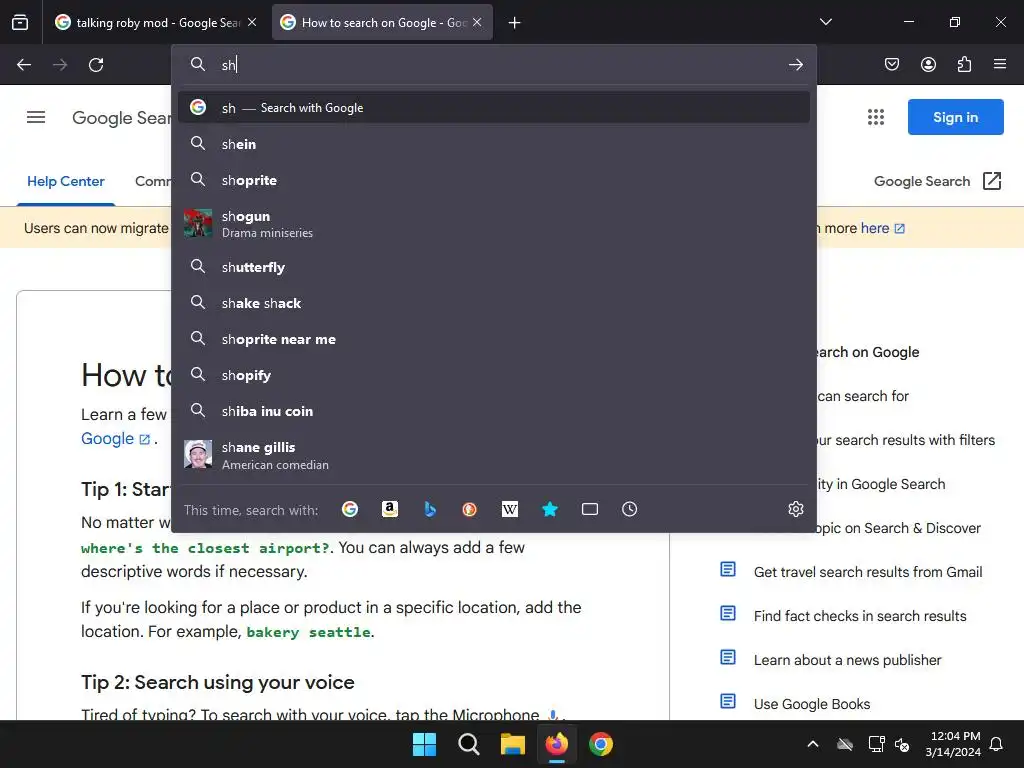Search this time with Amazon icon
The image size is (1024, 768).
[390, 509]
